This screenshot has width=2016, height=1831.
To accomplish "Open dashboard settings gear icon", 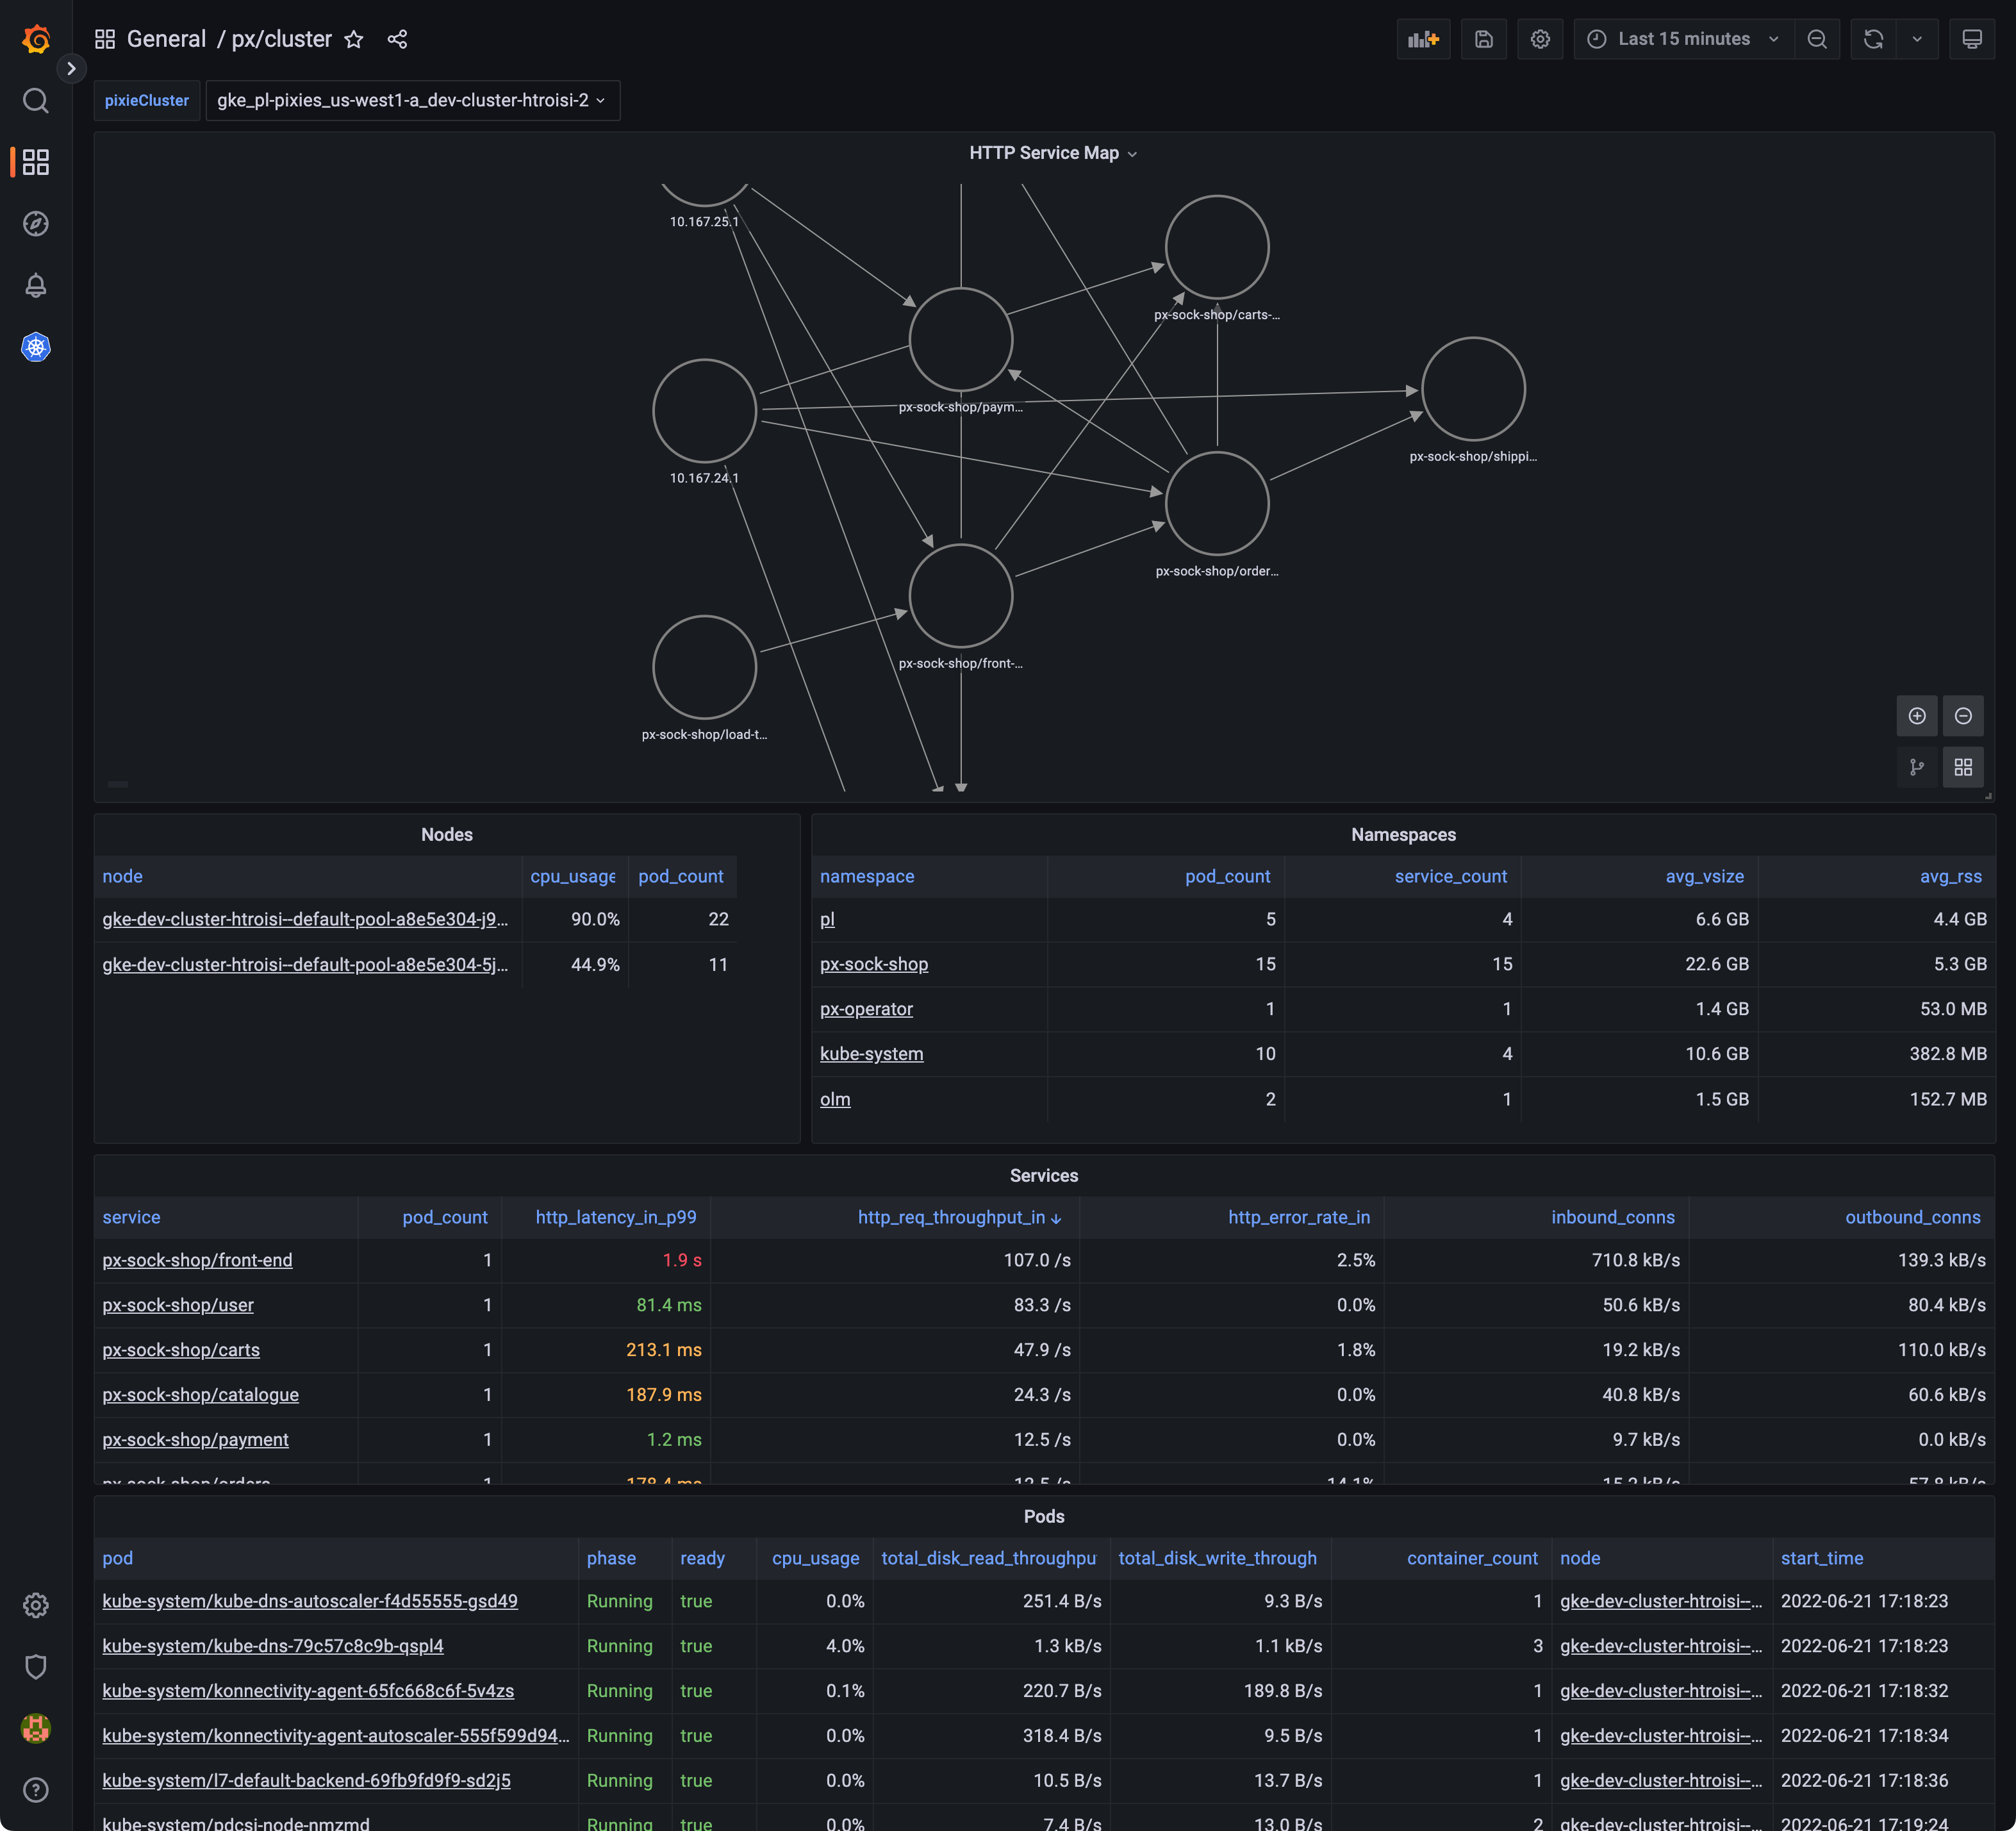I will (1539, 39).
